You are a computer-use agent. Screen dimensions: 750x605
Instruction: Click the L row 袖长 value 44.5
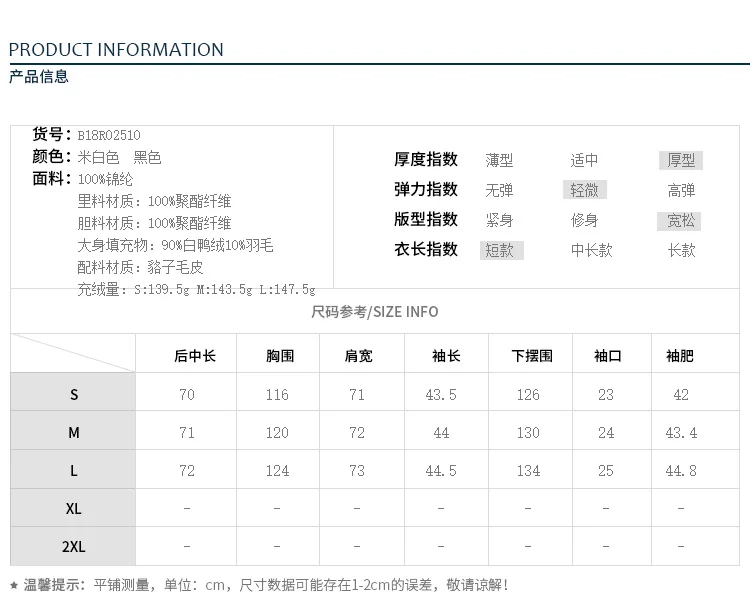click(441, 471)
